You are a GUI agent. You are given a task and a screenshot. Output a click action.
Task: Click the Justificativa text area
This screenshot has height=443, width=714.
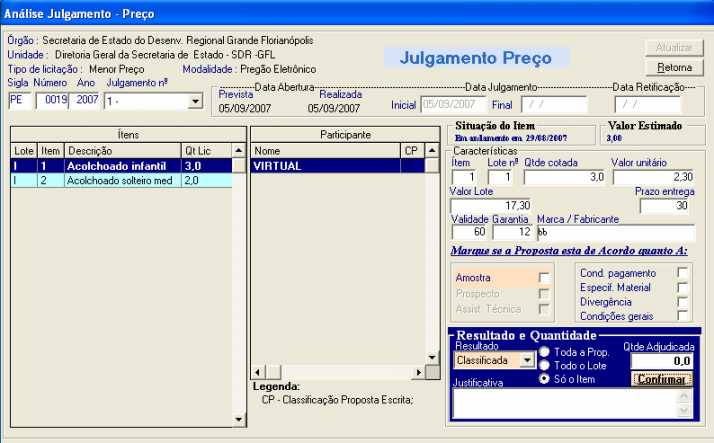565,403
